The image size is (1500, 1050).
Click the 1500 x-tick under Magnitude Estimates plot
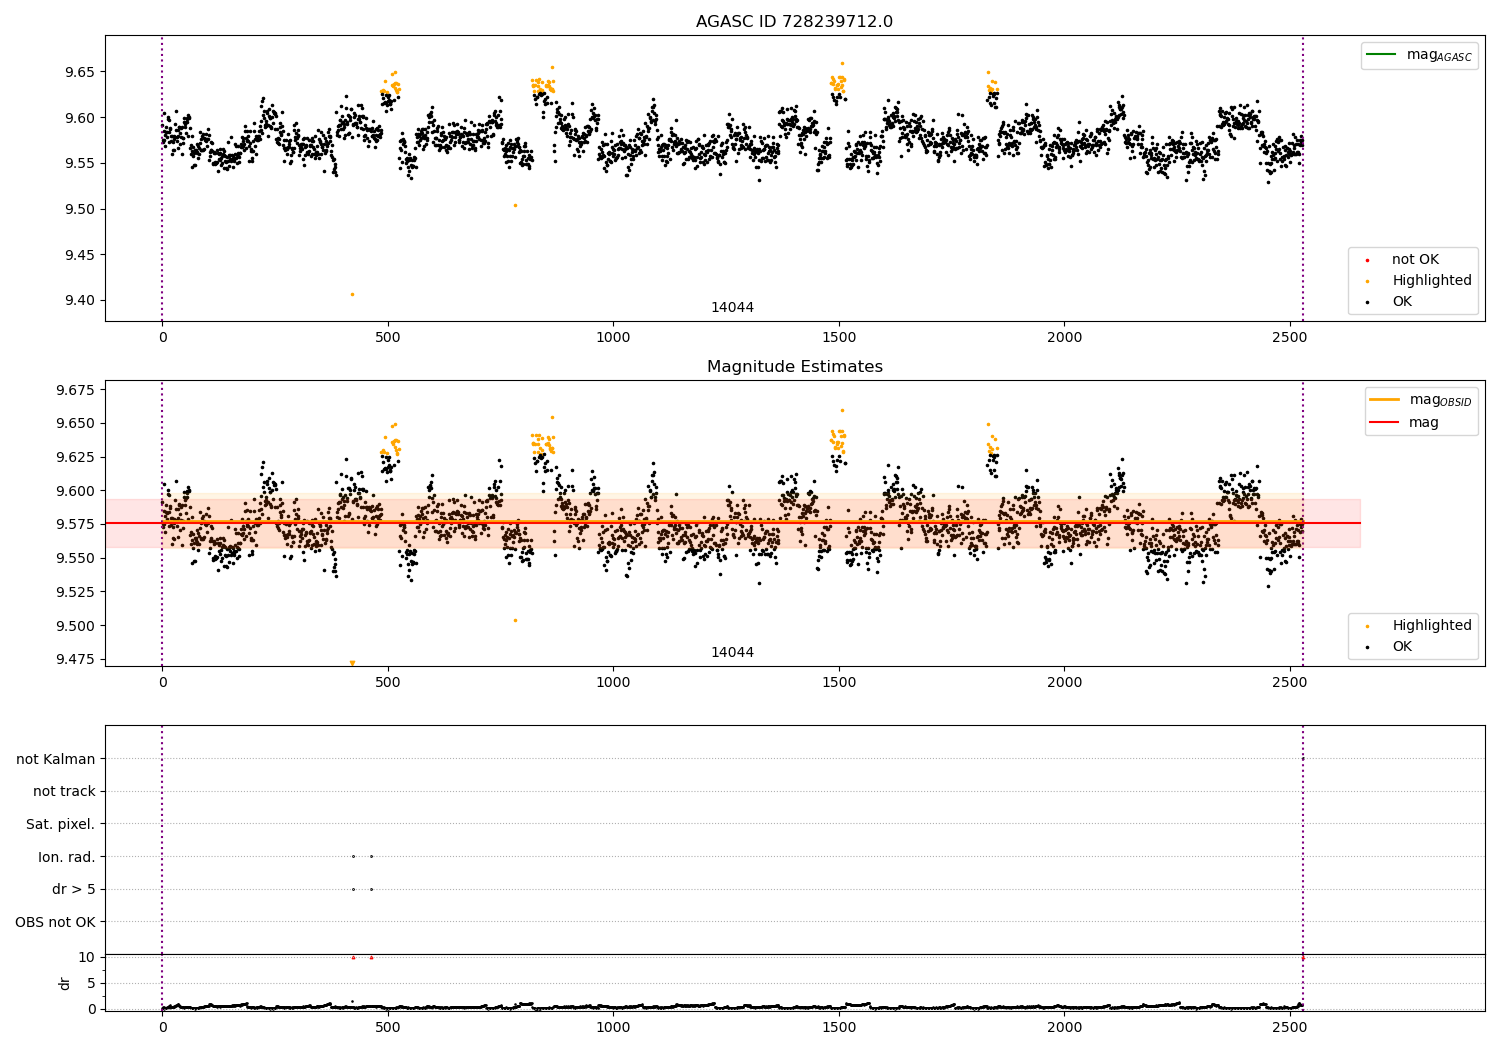click(x=839, y=682)
